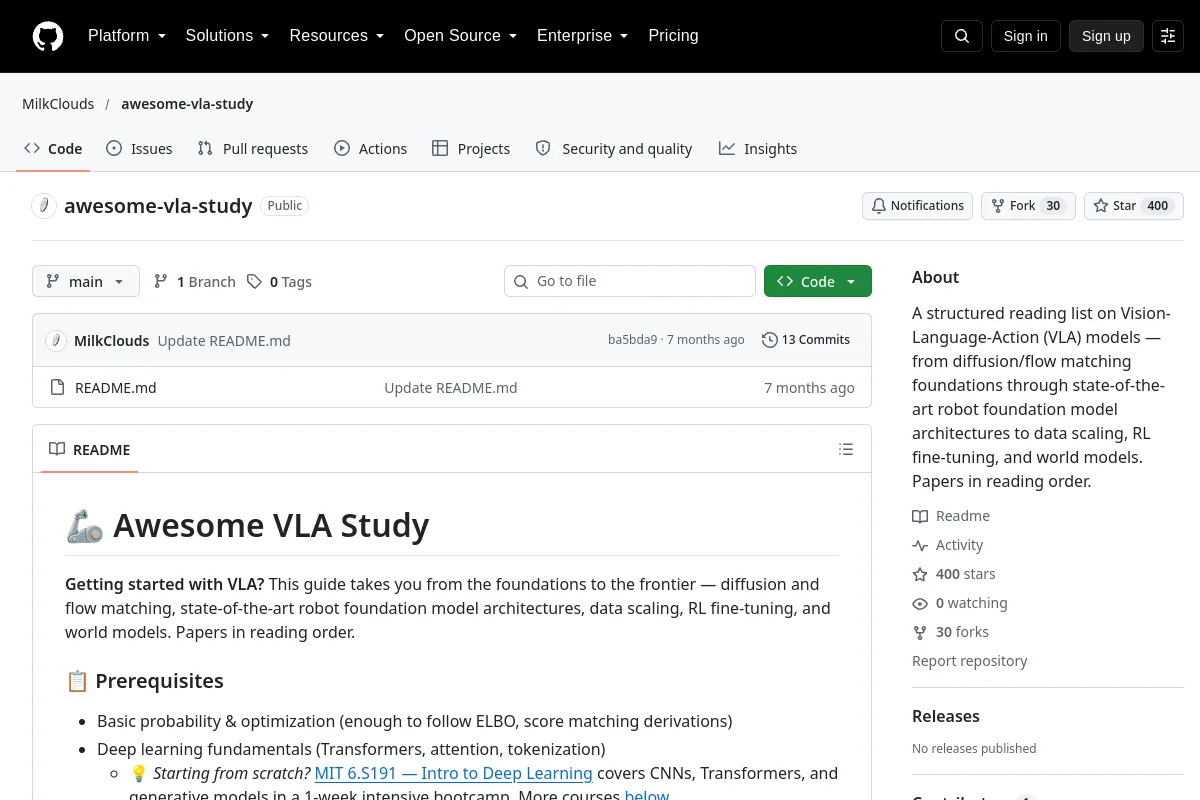The height and width of the screenshot is (800, 1200).
Task: View the 0 Tags link
Action: 280,282
